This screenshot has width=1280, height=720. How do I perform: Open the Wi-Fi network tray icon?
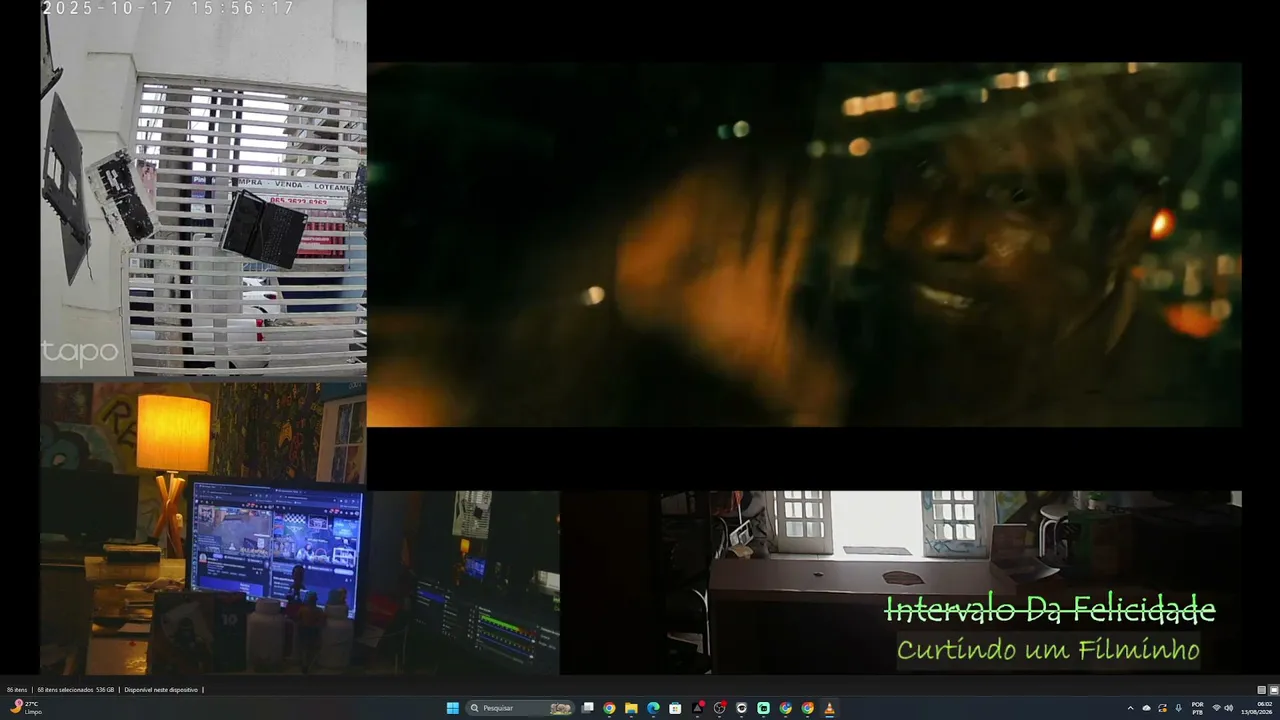1217,708
